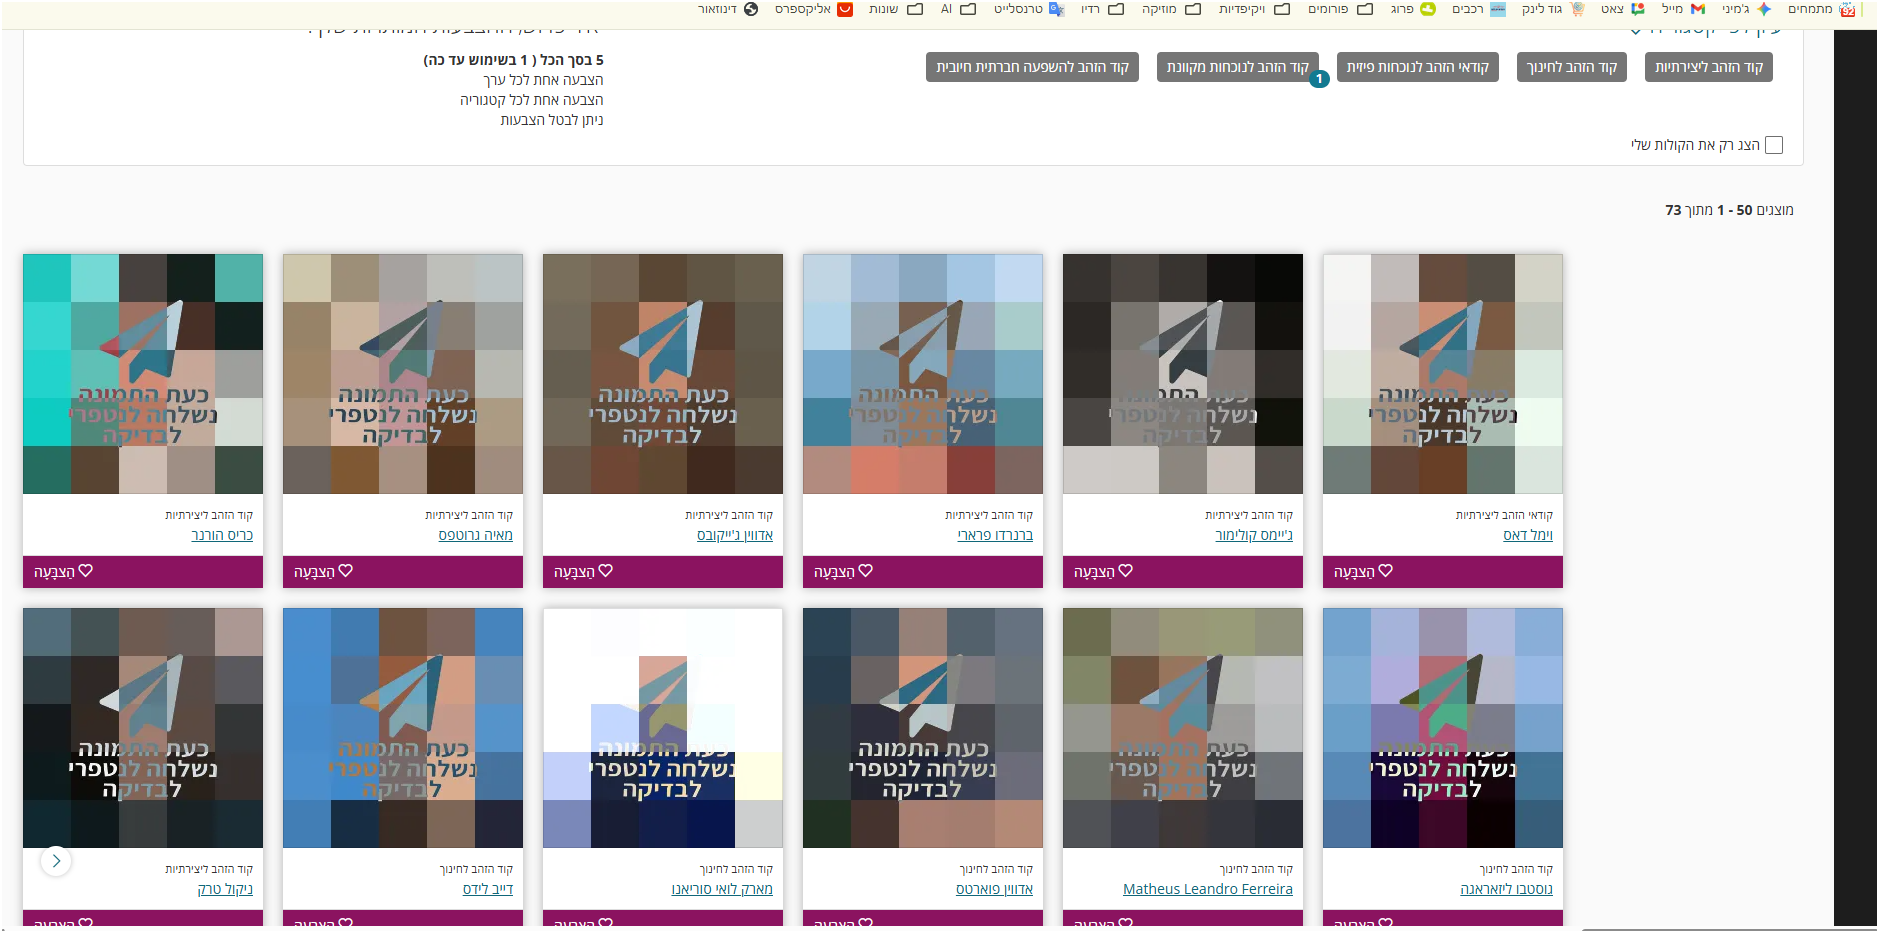Select category 'קוד הזהב לחינוך'
The image size is (1879, 933).
1571,67
